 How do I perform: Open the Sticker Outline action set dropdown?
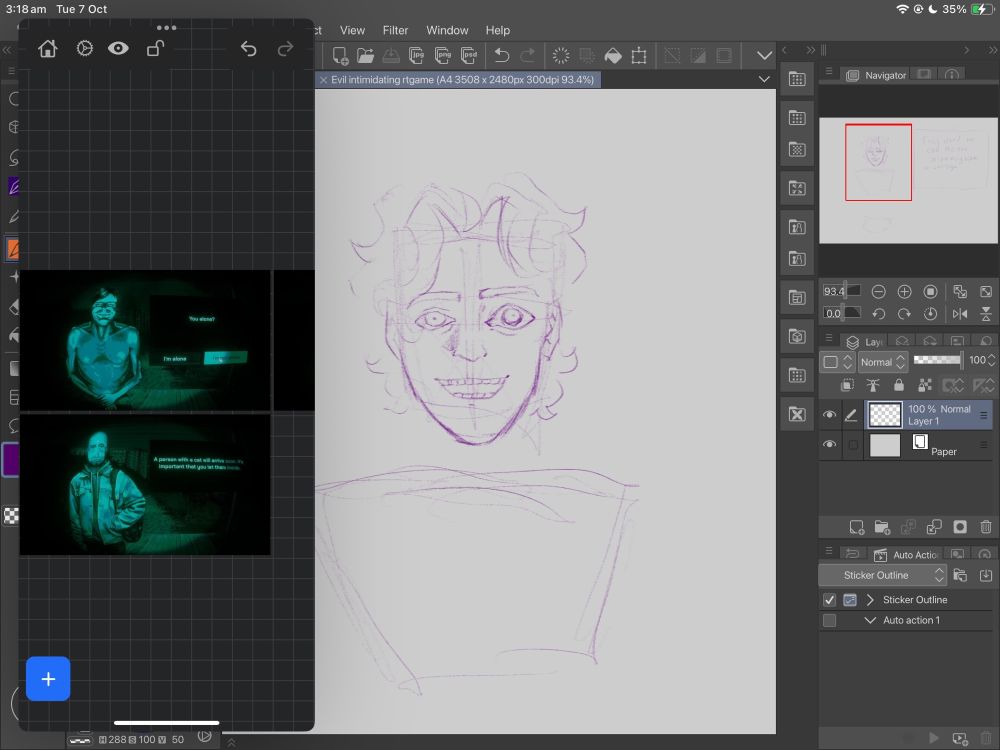coord(882,575)
